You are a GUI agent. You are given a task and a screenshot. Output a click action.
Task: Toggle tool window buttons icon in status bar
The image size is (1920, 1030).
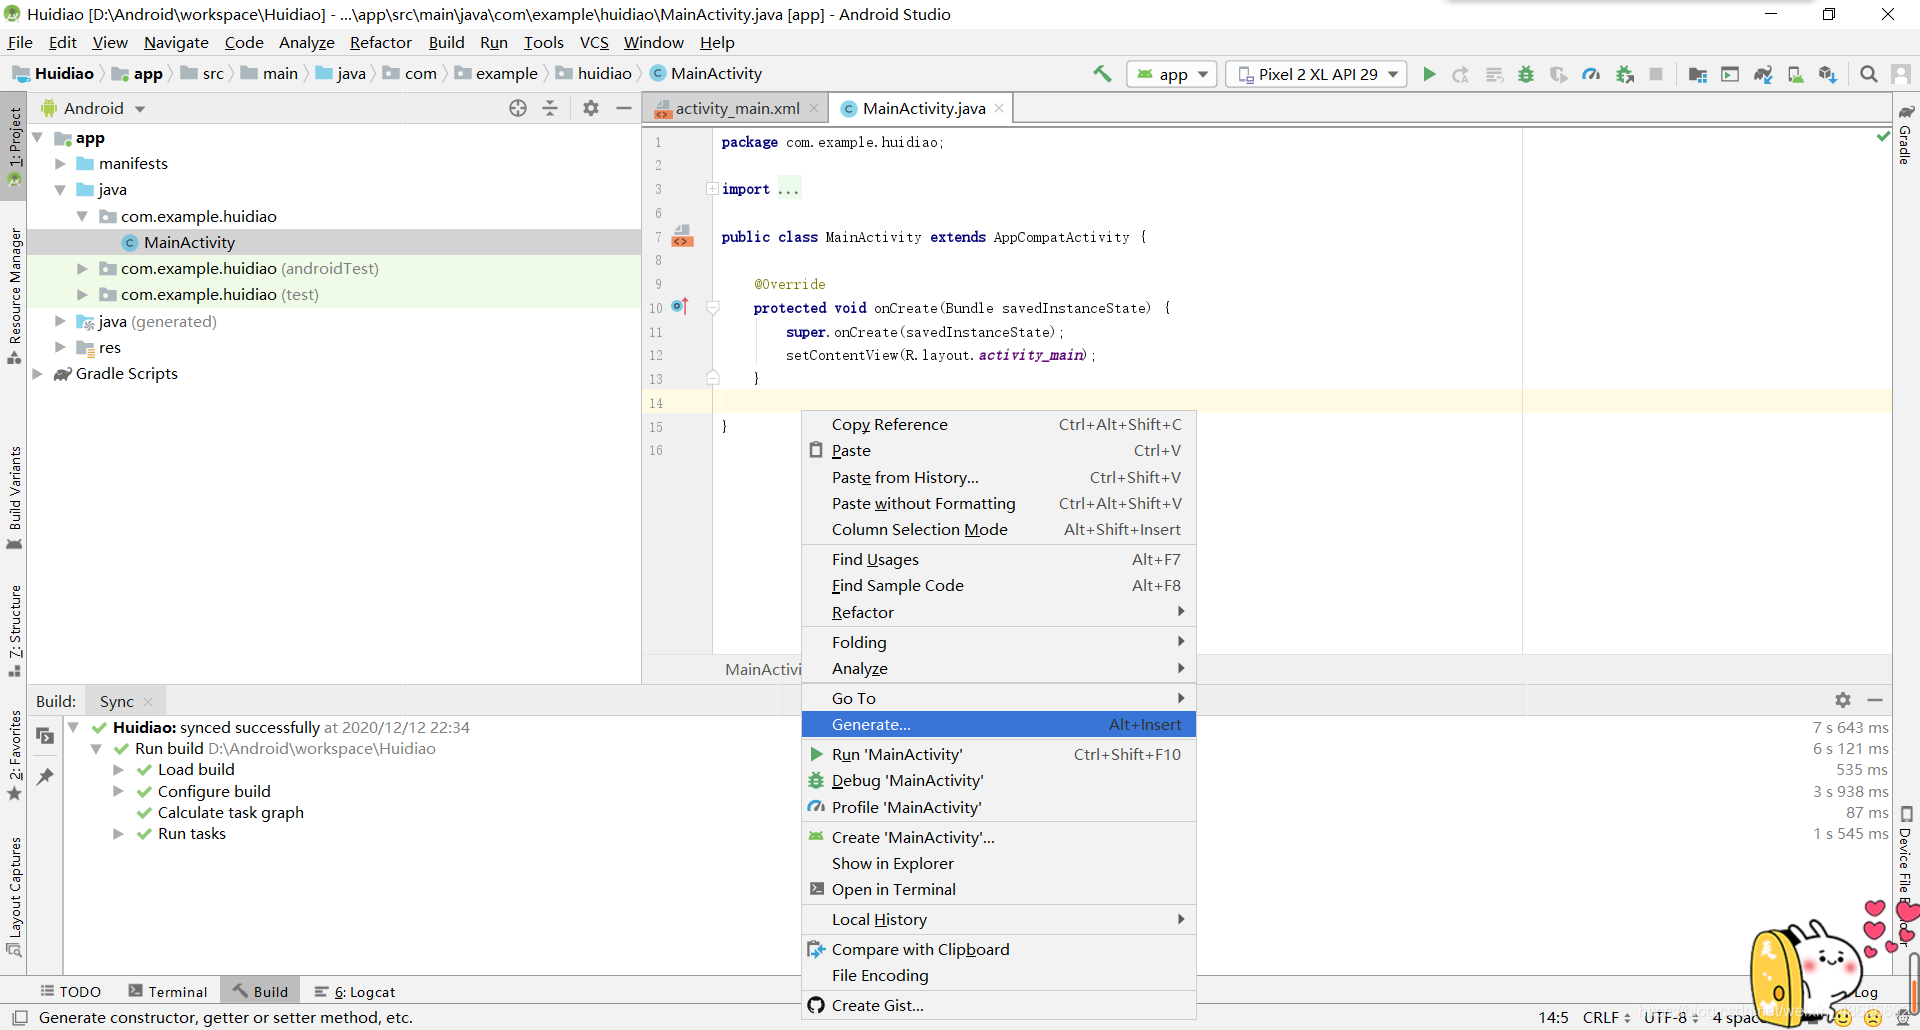coord(19,1017)
